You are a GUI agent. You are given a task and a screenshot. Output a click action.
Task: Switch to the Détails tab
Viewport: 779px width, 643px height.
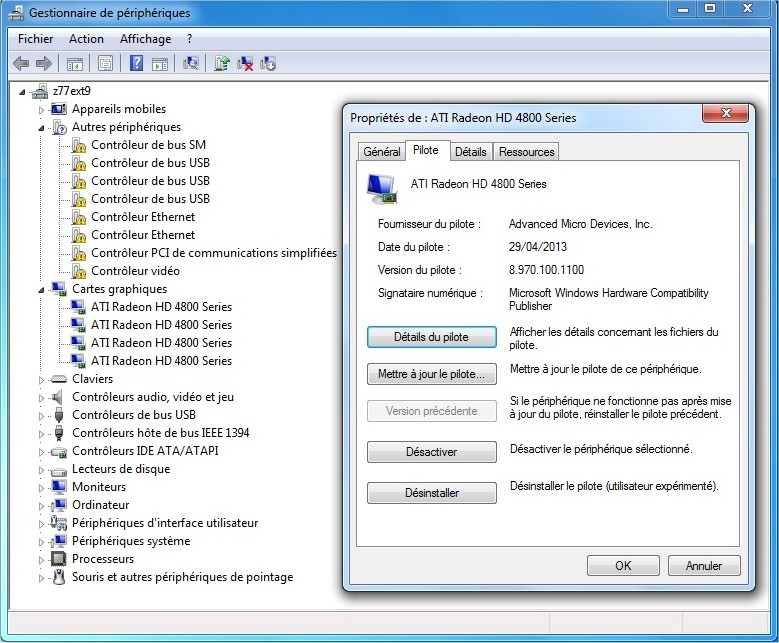pos(470,152)
